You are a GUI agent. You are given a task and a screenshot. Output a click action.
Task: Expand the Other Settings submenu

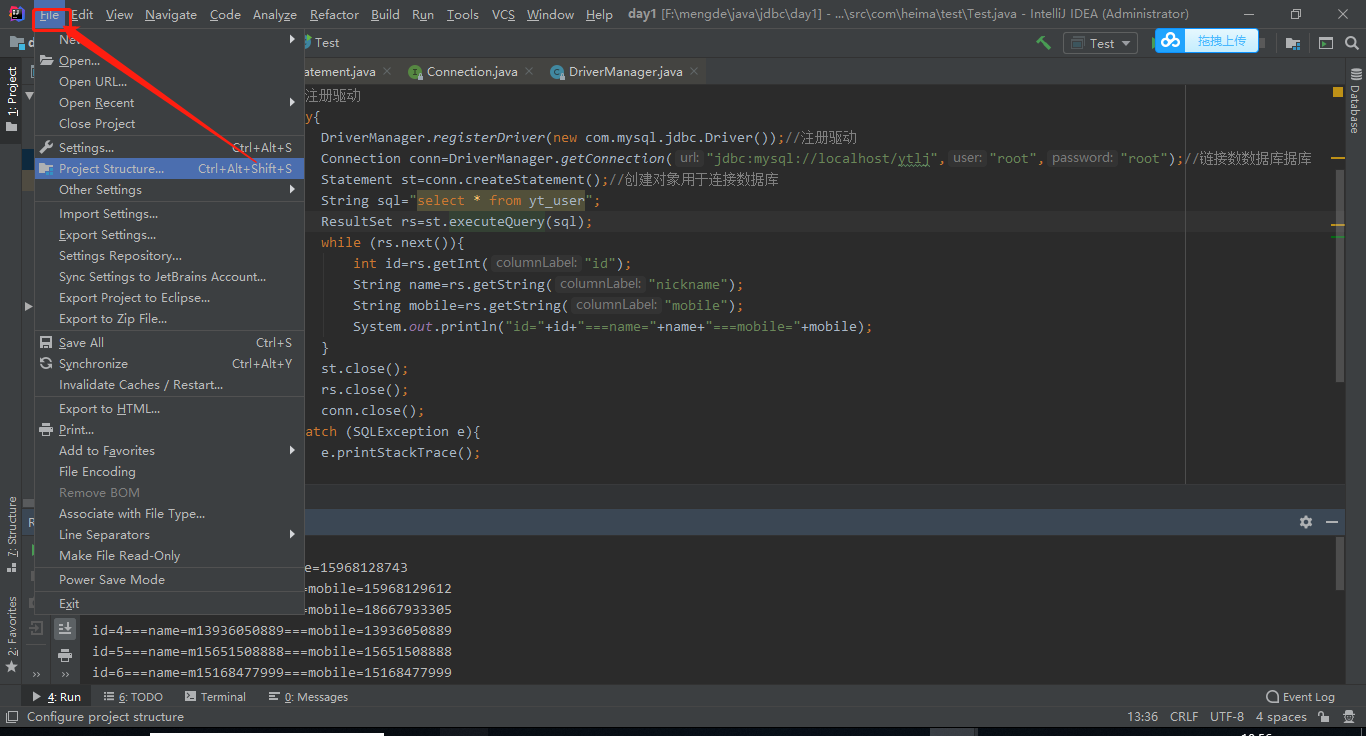[x=169, y=189]
